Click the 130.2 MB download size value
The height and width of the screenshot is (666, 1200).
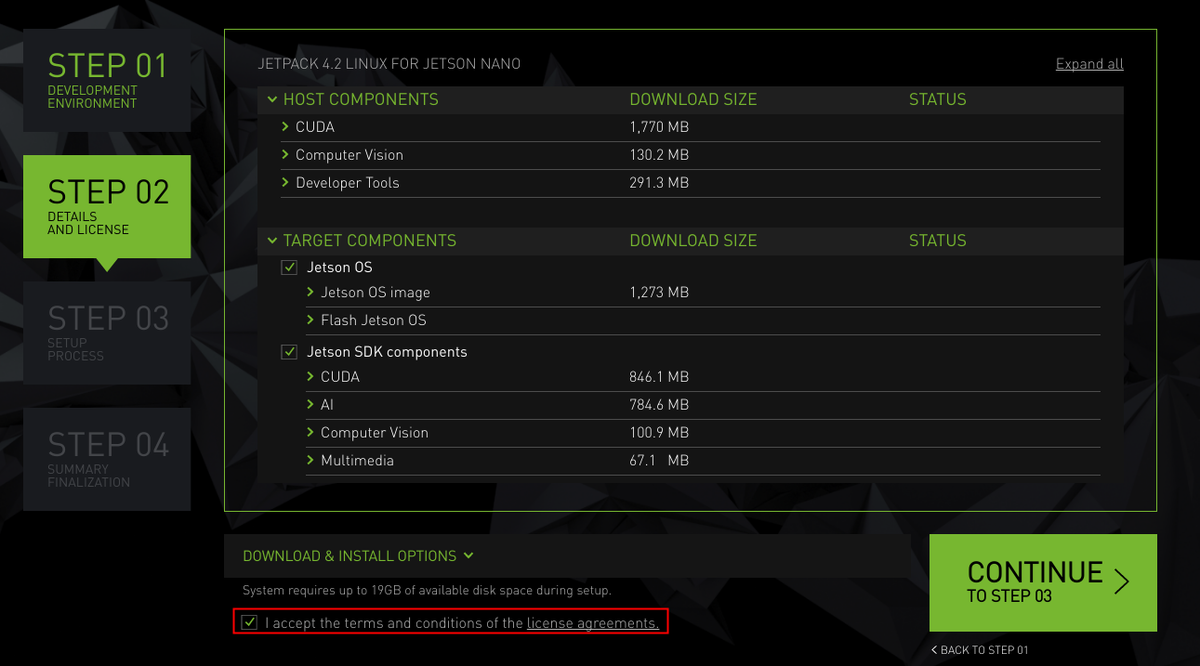tap(659, 155)
